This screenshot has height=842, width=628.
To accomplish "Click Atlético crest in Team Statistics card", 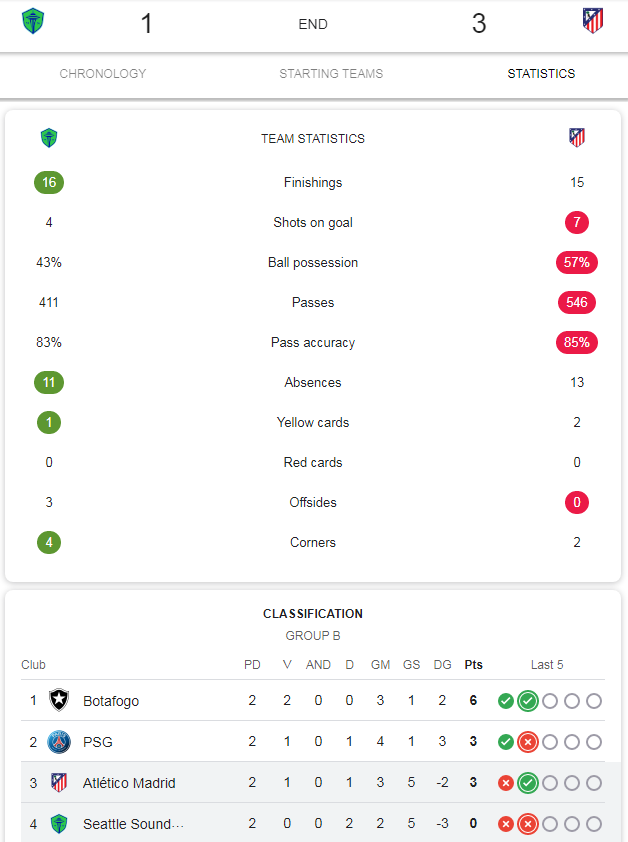I will (577, 138).
